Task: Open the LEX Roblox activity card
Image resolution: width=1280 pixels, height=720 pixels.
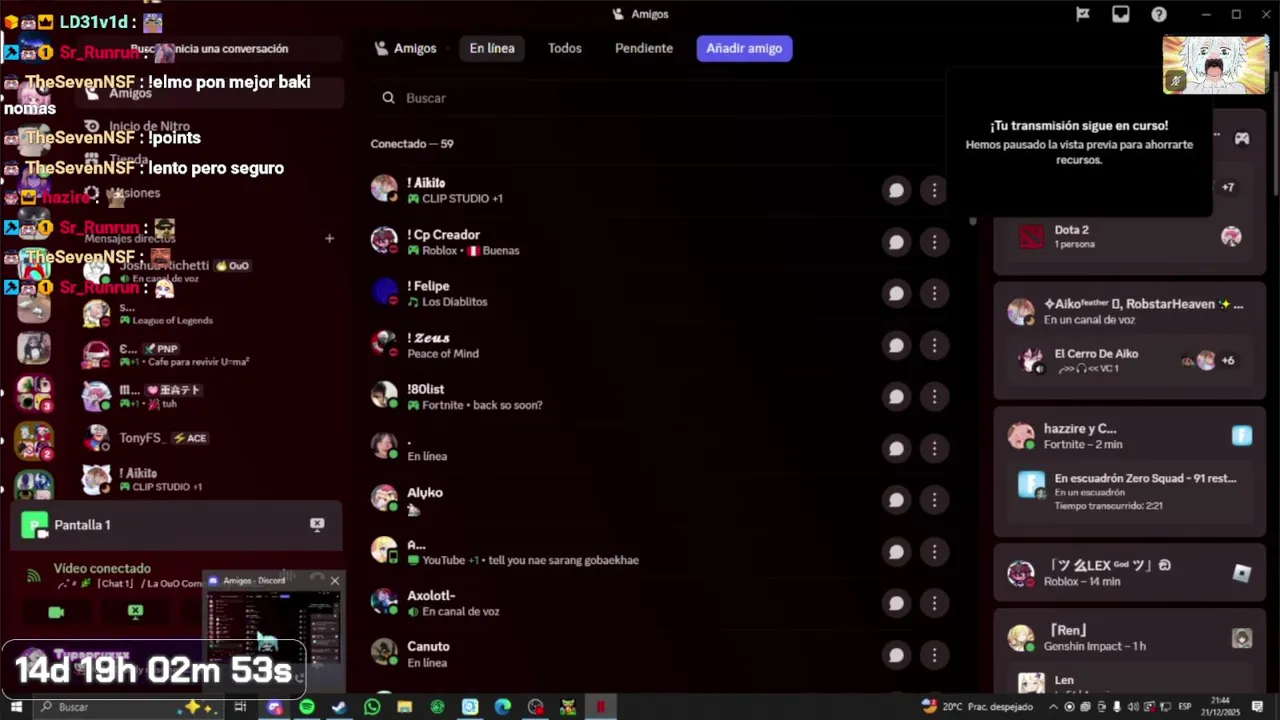Action: pyautogui.click(x=1129, y=573)
